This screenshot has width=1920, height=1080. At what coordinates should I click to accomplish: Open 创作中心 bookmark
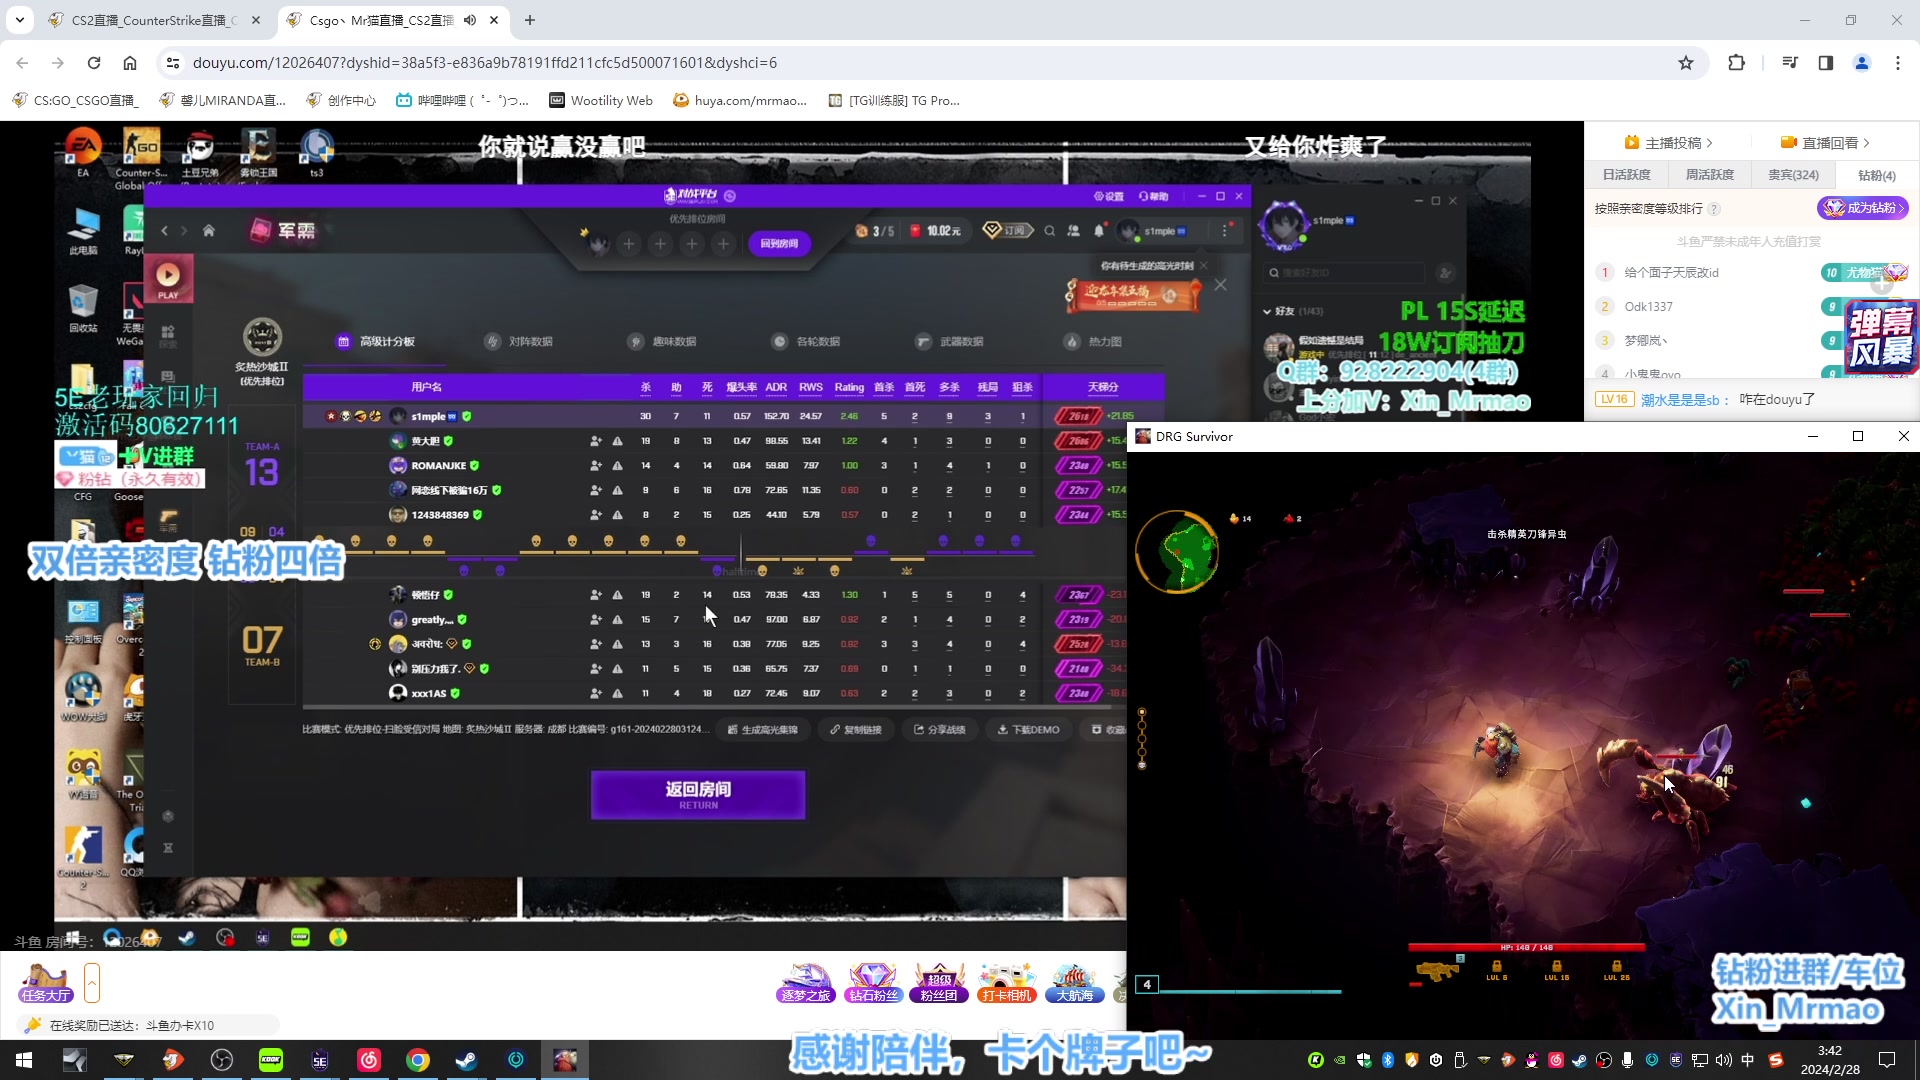[341, 100]
